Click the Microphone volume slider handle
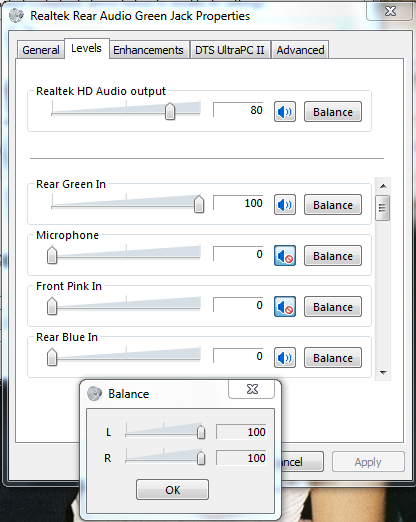Viewport: 416px width, 522px height. pos(52,255)
